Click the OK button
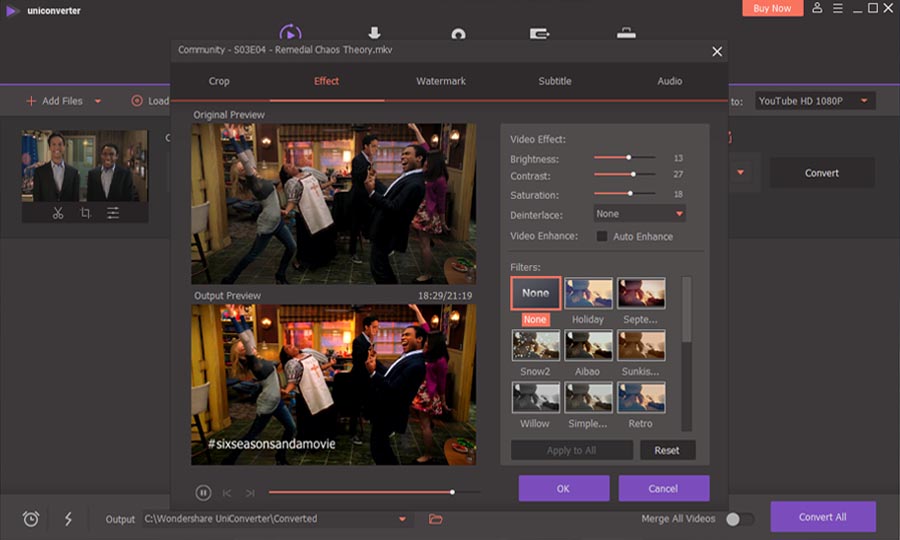Image resolution: width=900 pixels, height=540 pixels. click(x=564, y=488)
